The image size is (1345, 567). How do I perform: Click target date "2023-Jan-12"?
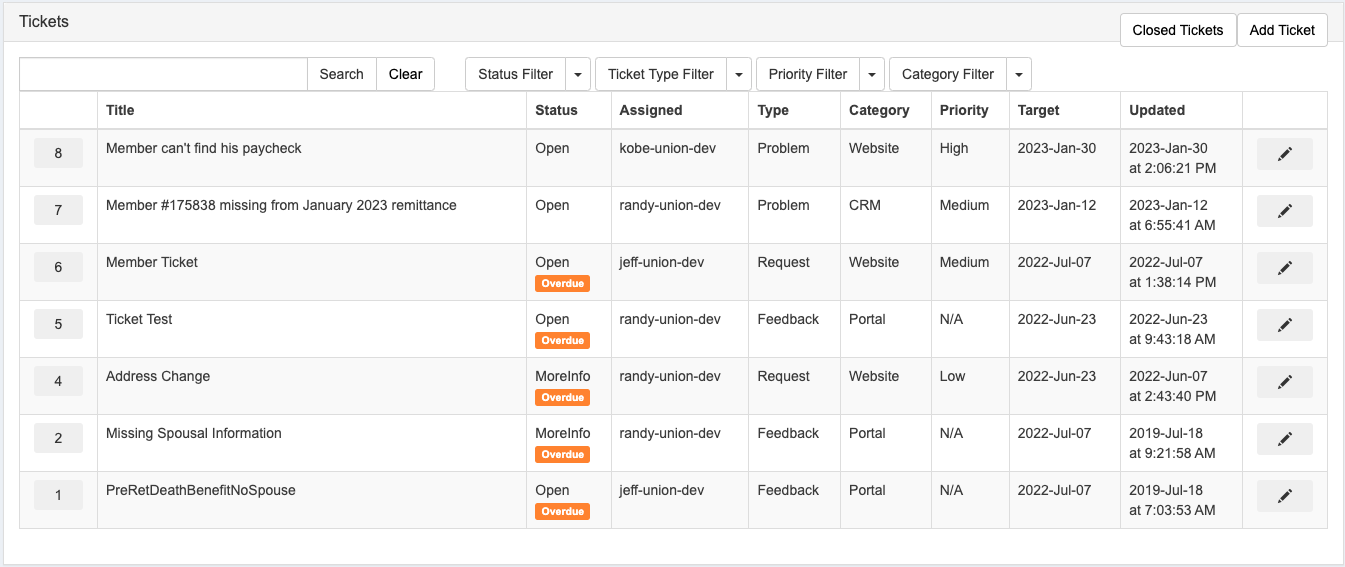(x=1057, y=205)
